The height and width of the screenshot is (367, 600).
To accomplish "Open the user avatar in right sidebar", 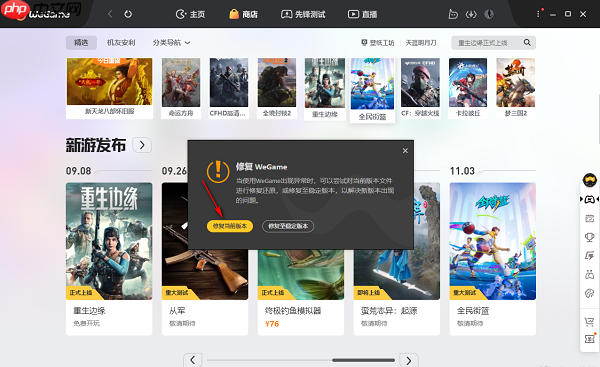I will pyautogui.click(x=590, y=180).
